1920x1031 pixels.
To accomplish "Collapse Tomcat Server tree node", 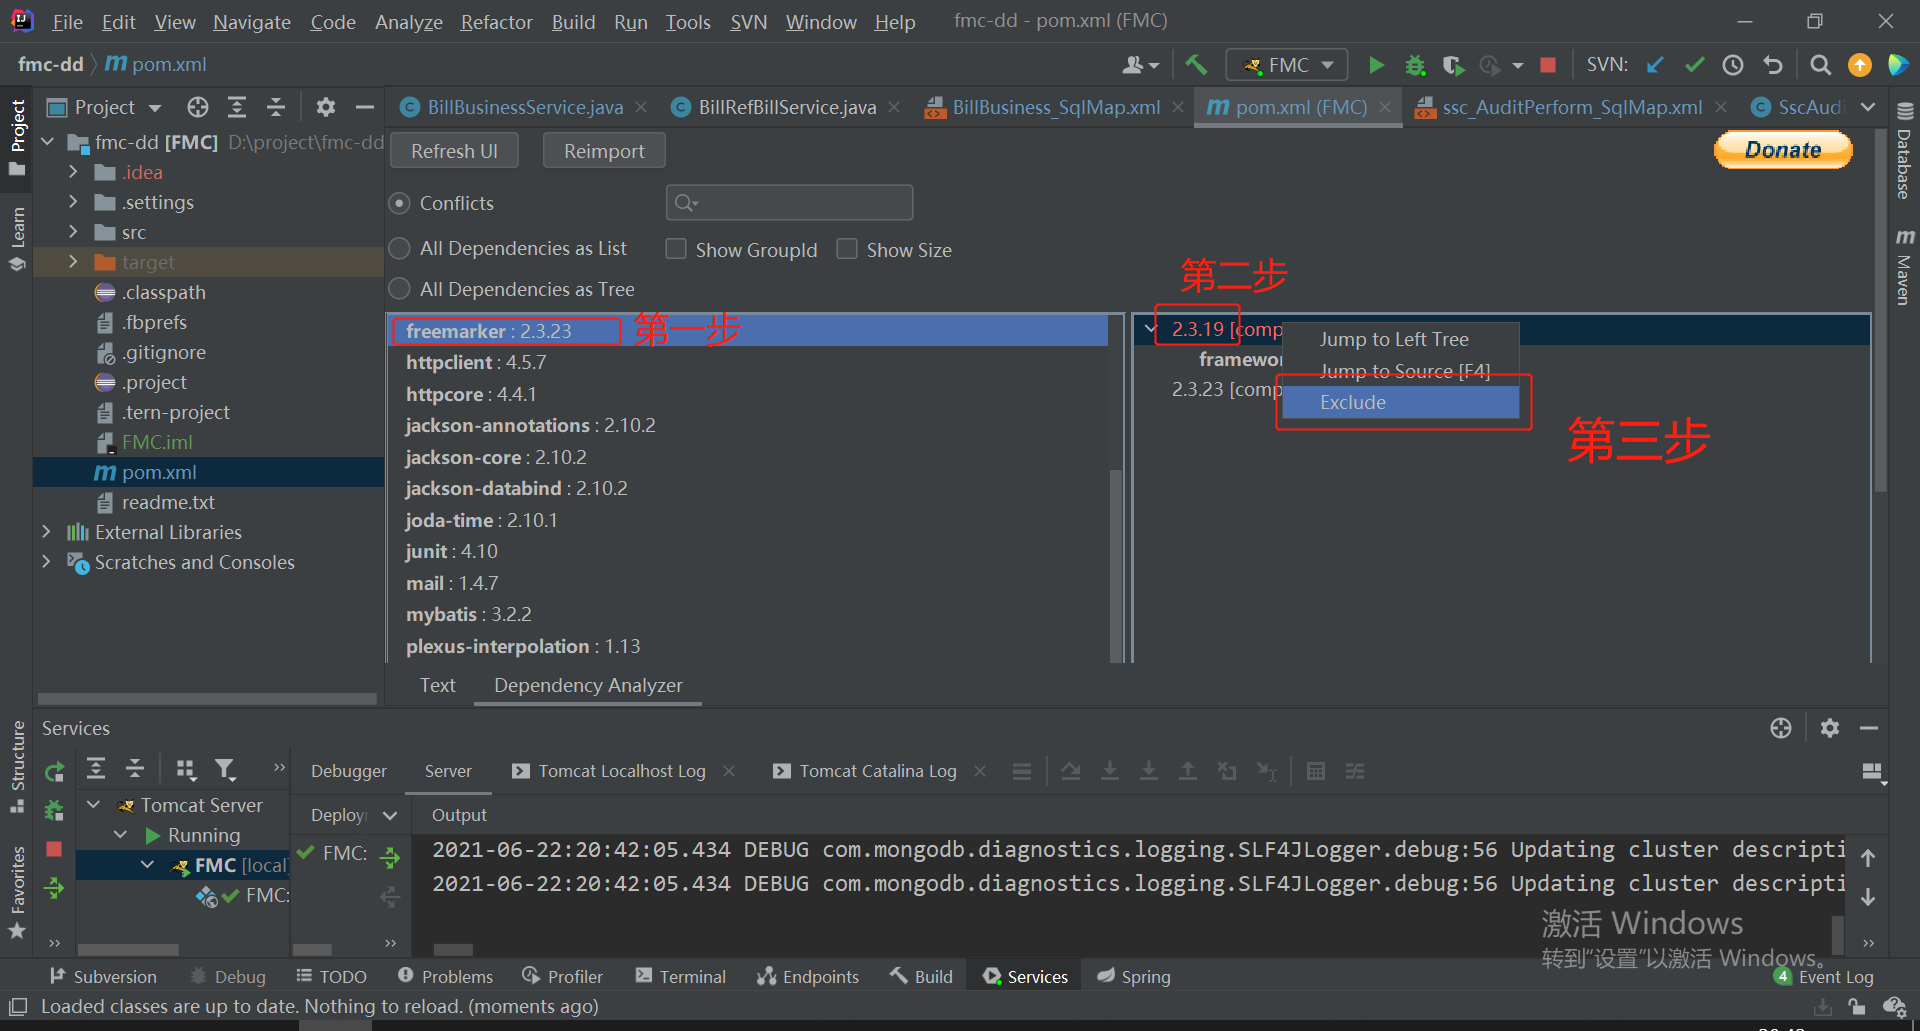I will pyautogui.click(x=94, y=805).
